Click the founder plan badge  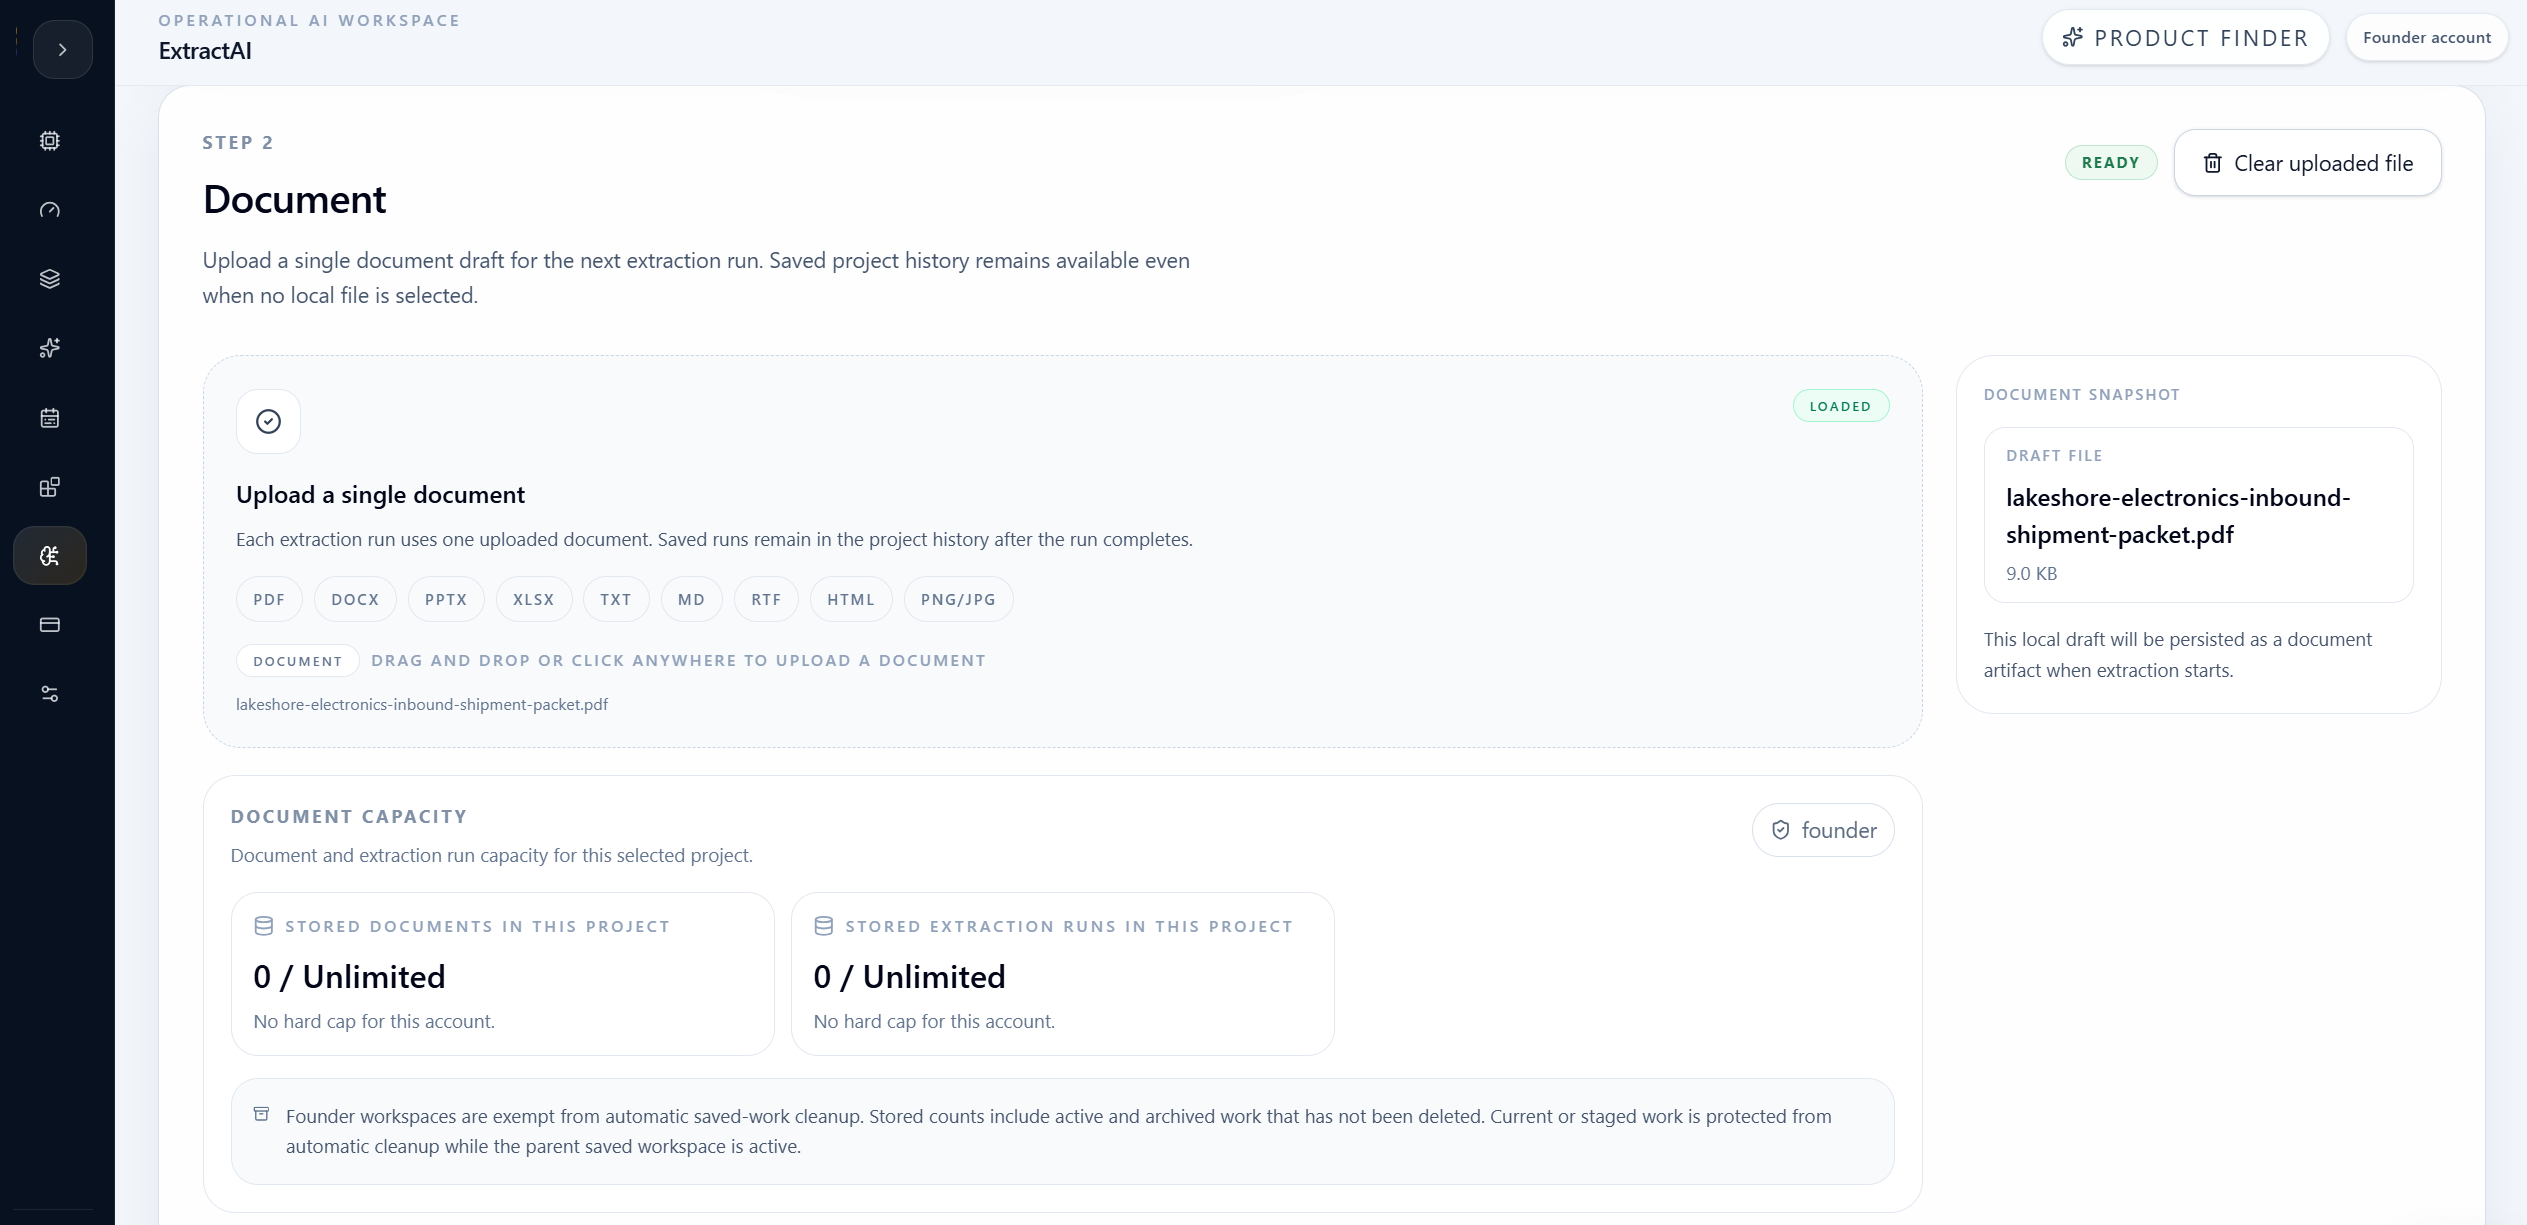click(x=1823, y=830)
